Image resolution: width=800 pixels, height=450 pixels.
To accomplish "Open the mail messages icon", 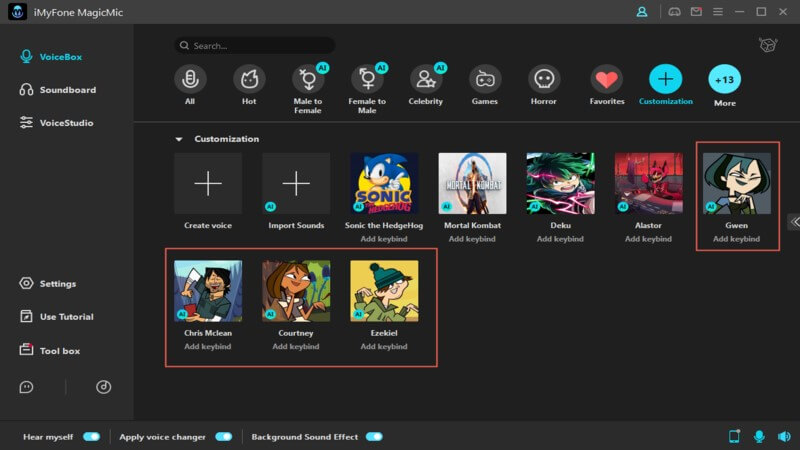I will point(696,11).
